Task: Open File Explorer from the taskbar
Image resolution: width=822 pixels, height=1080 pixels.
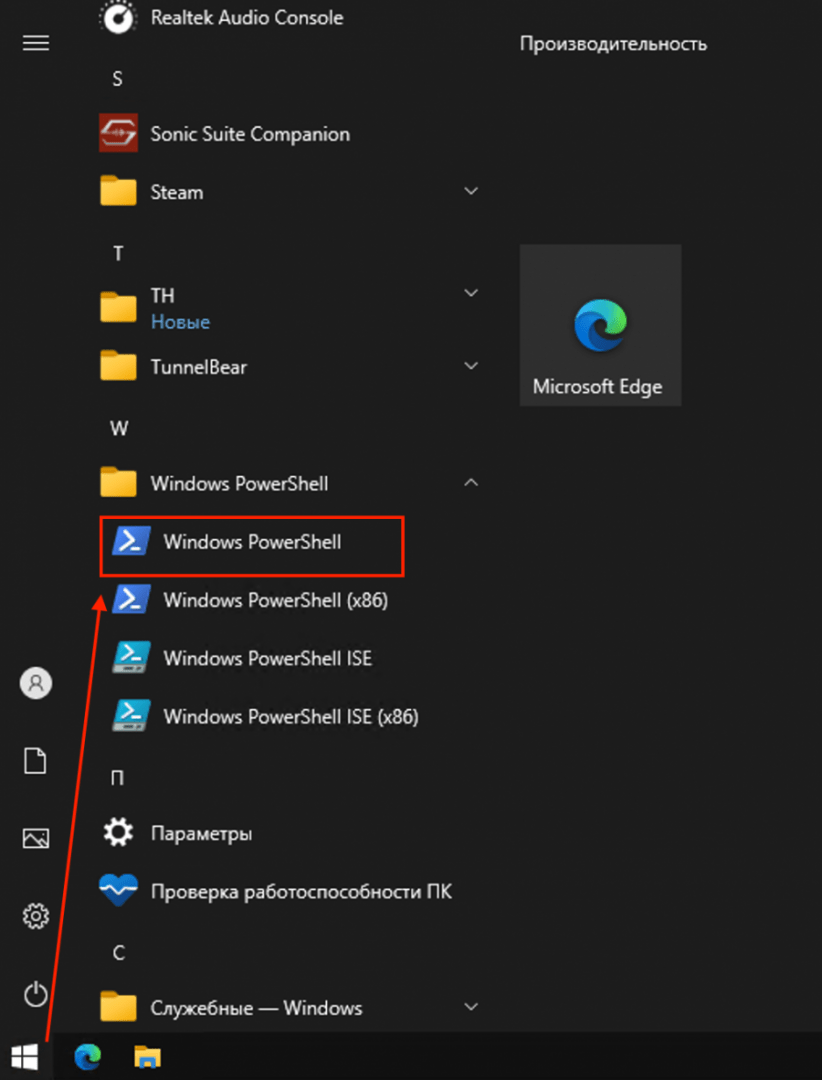Action: tap(148, 1056)
